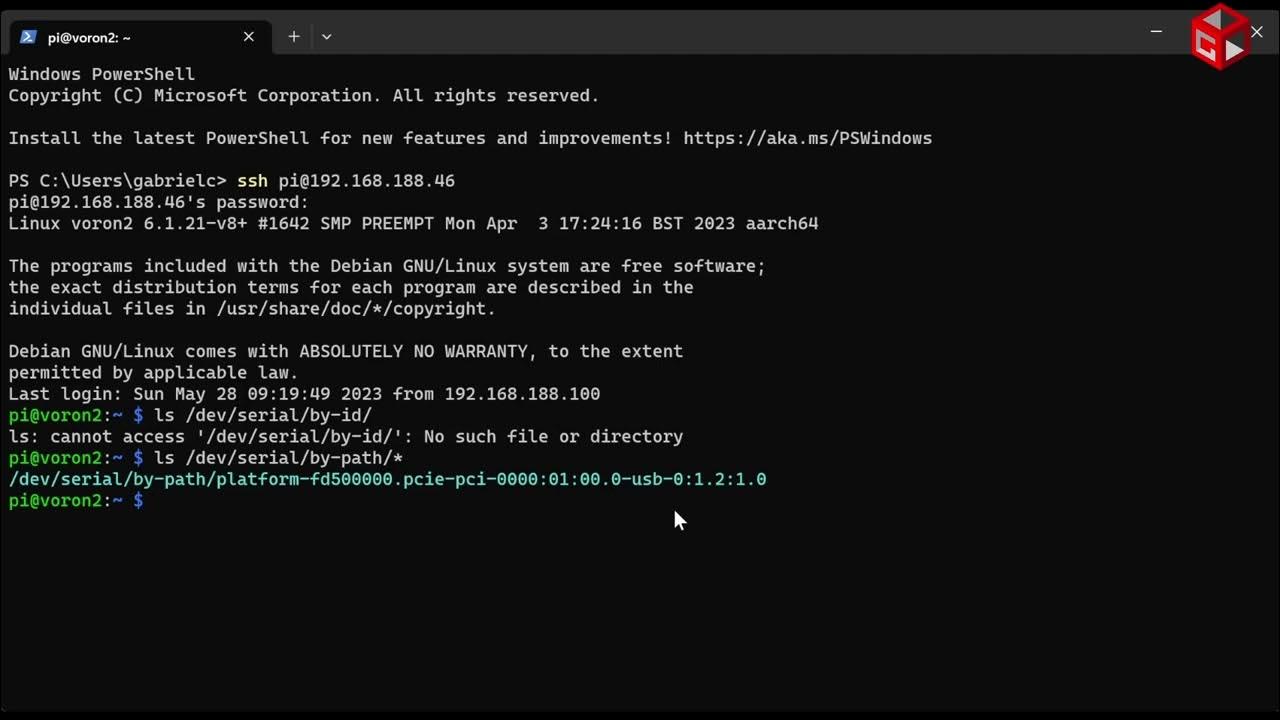Click the Linux voron2 kernel version line

(413, 223)
